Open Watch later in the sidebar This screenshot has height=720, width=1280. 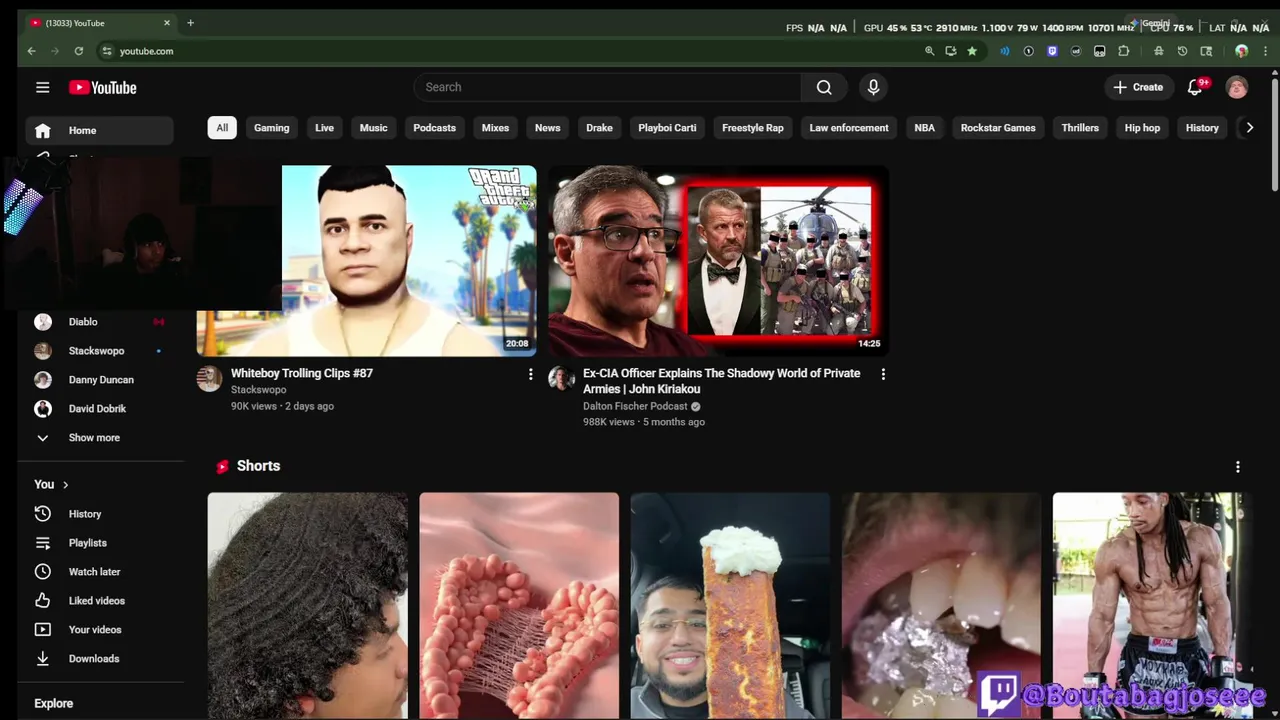click(x=99, y=572)
